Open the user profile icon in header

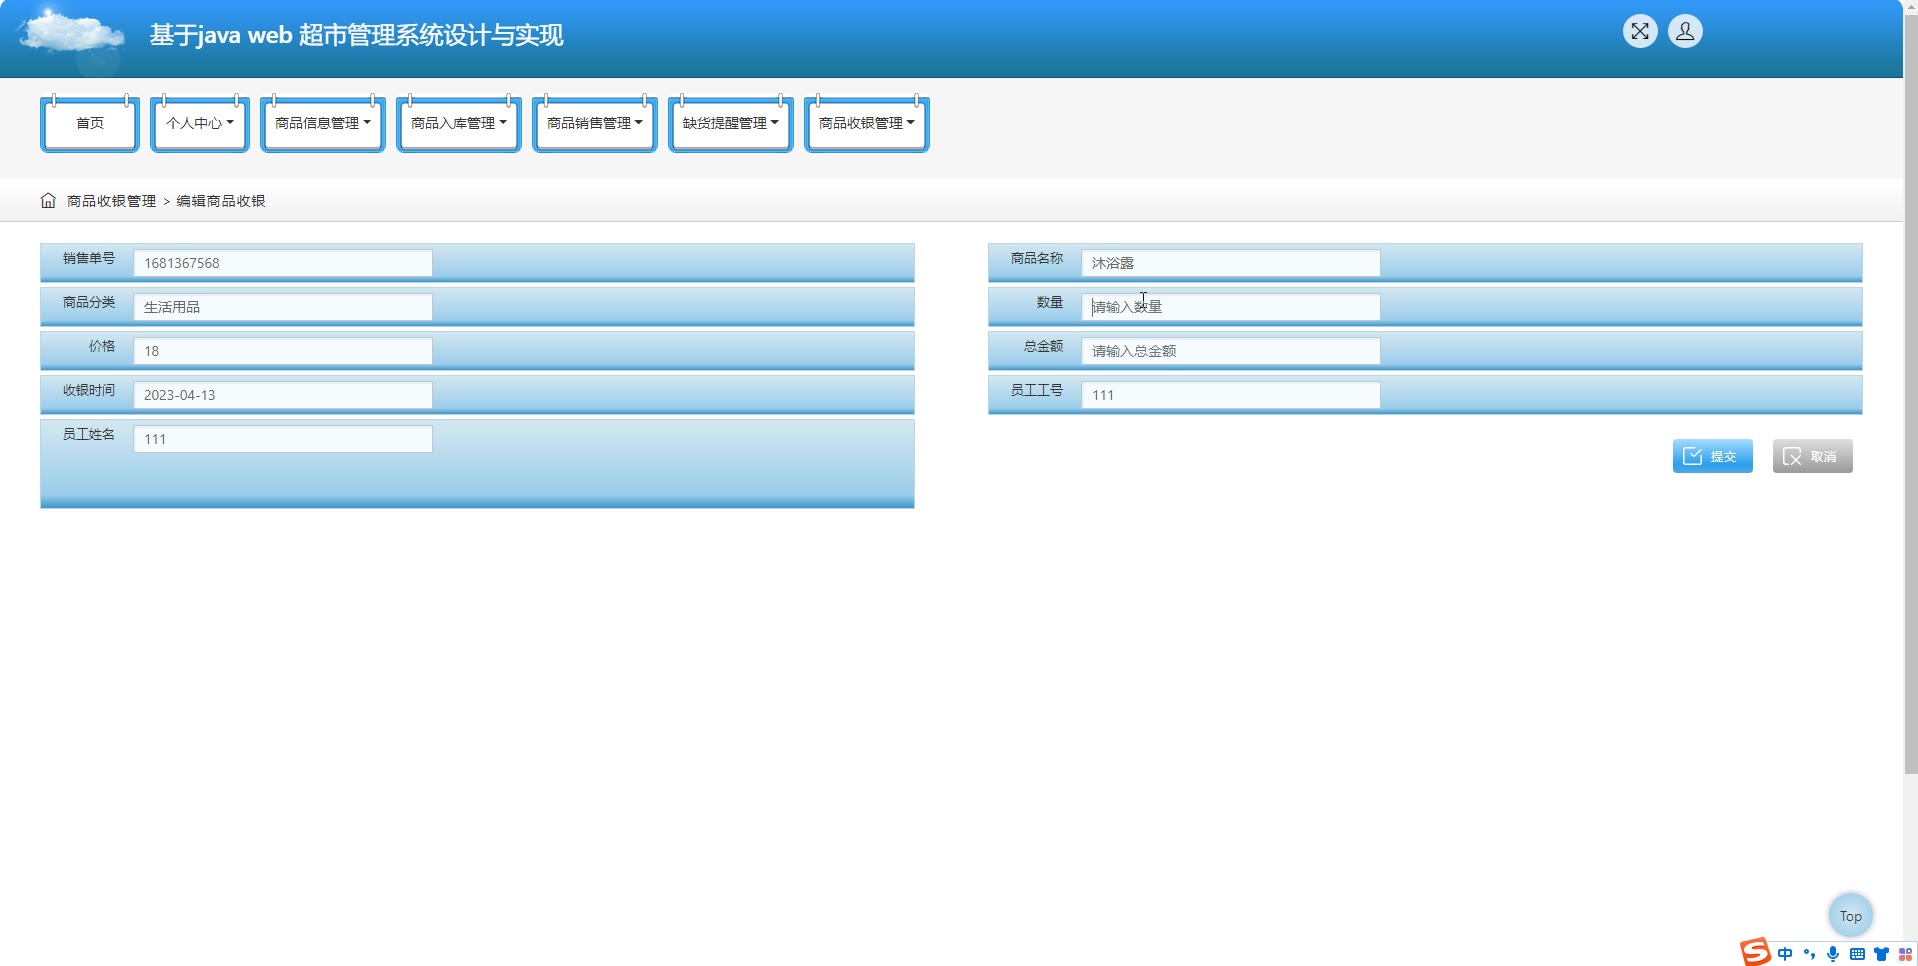tap(1685, 31)
